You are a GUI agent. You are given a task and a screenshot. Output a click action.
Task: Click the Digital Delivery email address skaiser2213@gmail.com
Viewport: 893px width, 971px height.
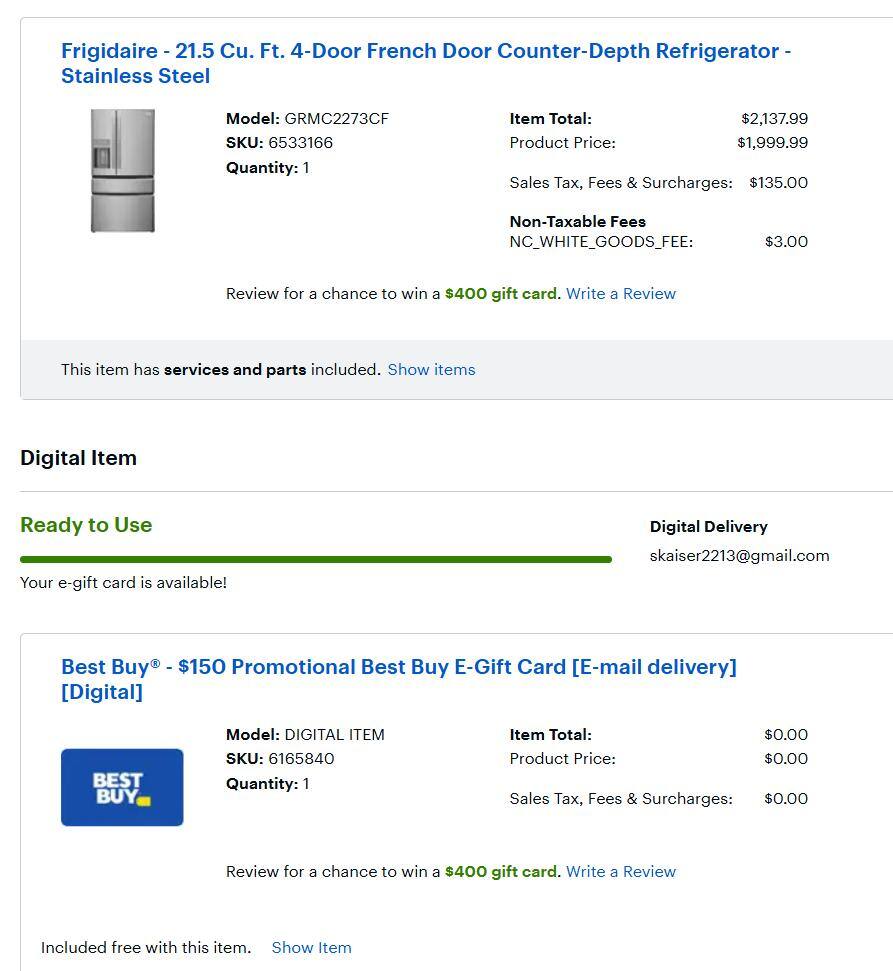(x=738, y=555)
